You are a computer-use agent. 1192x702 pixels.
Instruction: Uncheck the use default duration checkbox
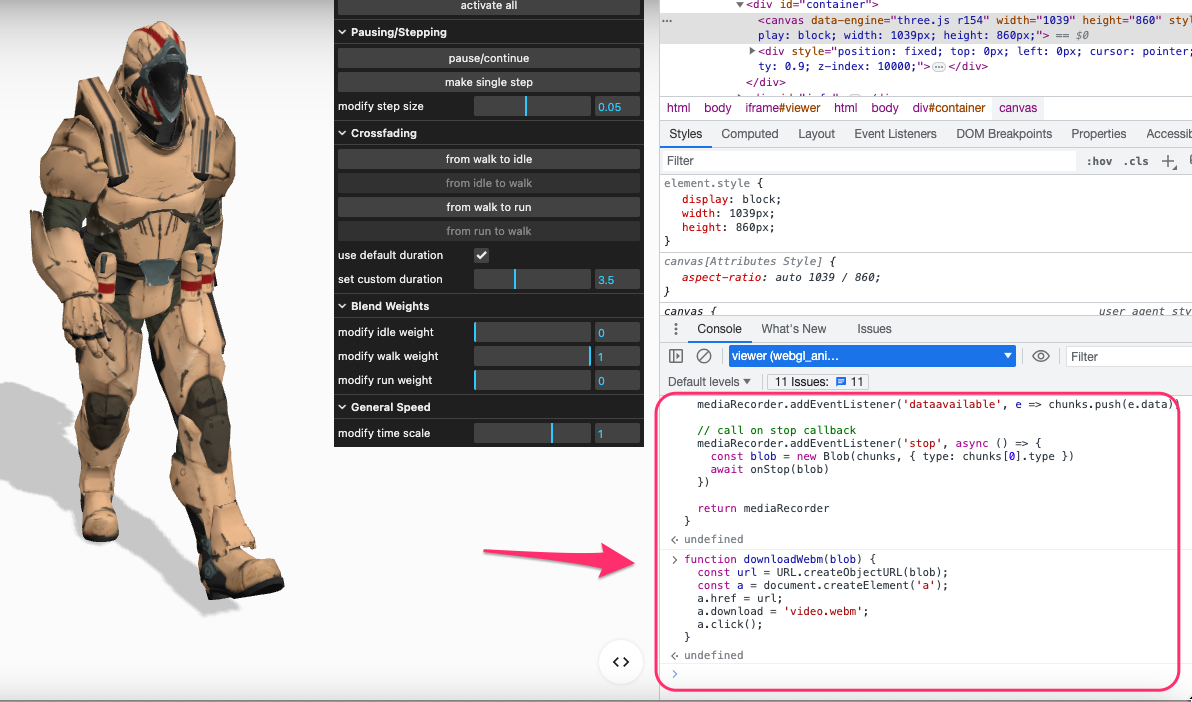(x=481, y=256)
